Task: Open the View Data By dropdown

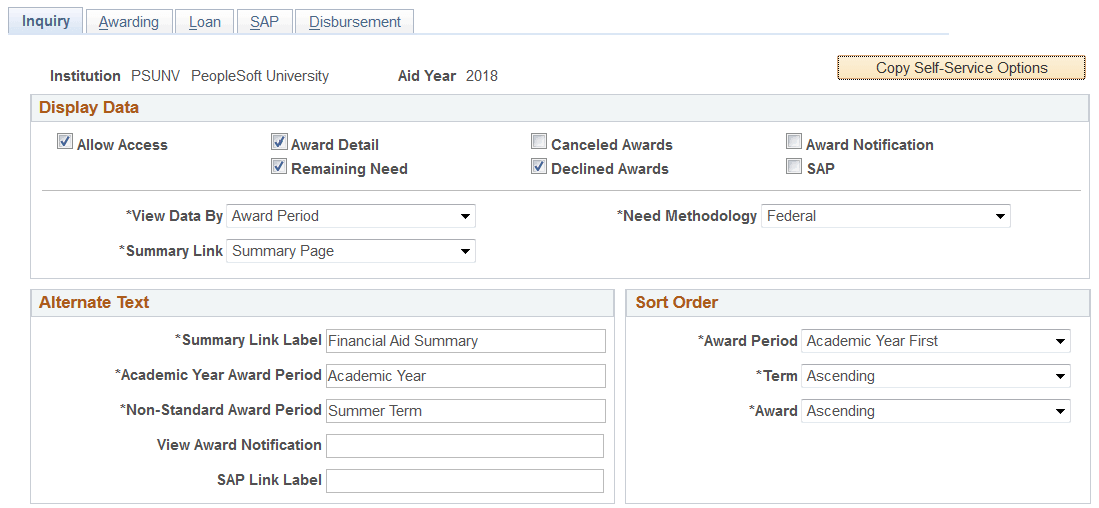Action: pos(351,216)
